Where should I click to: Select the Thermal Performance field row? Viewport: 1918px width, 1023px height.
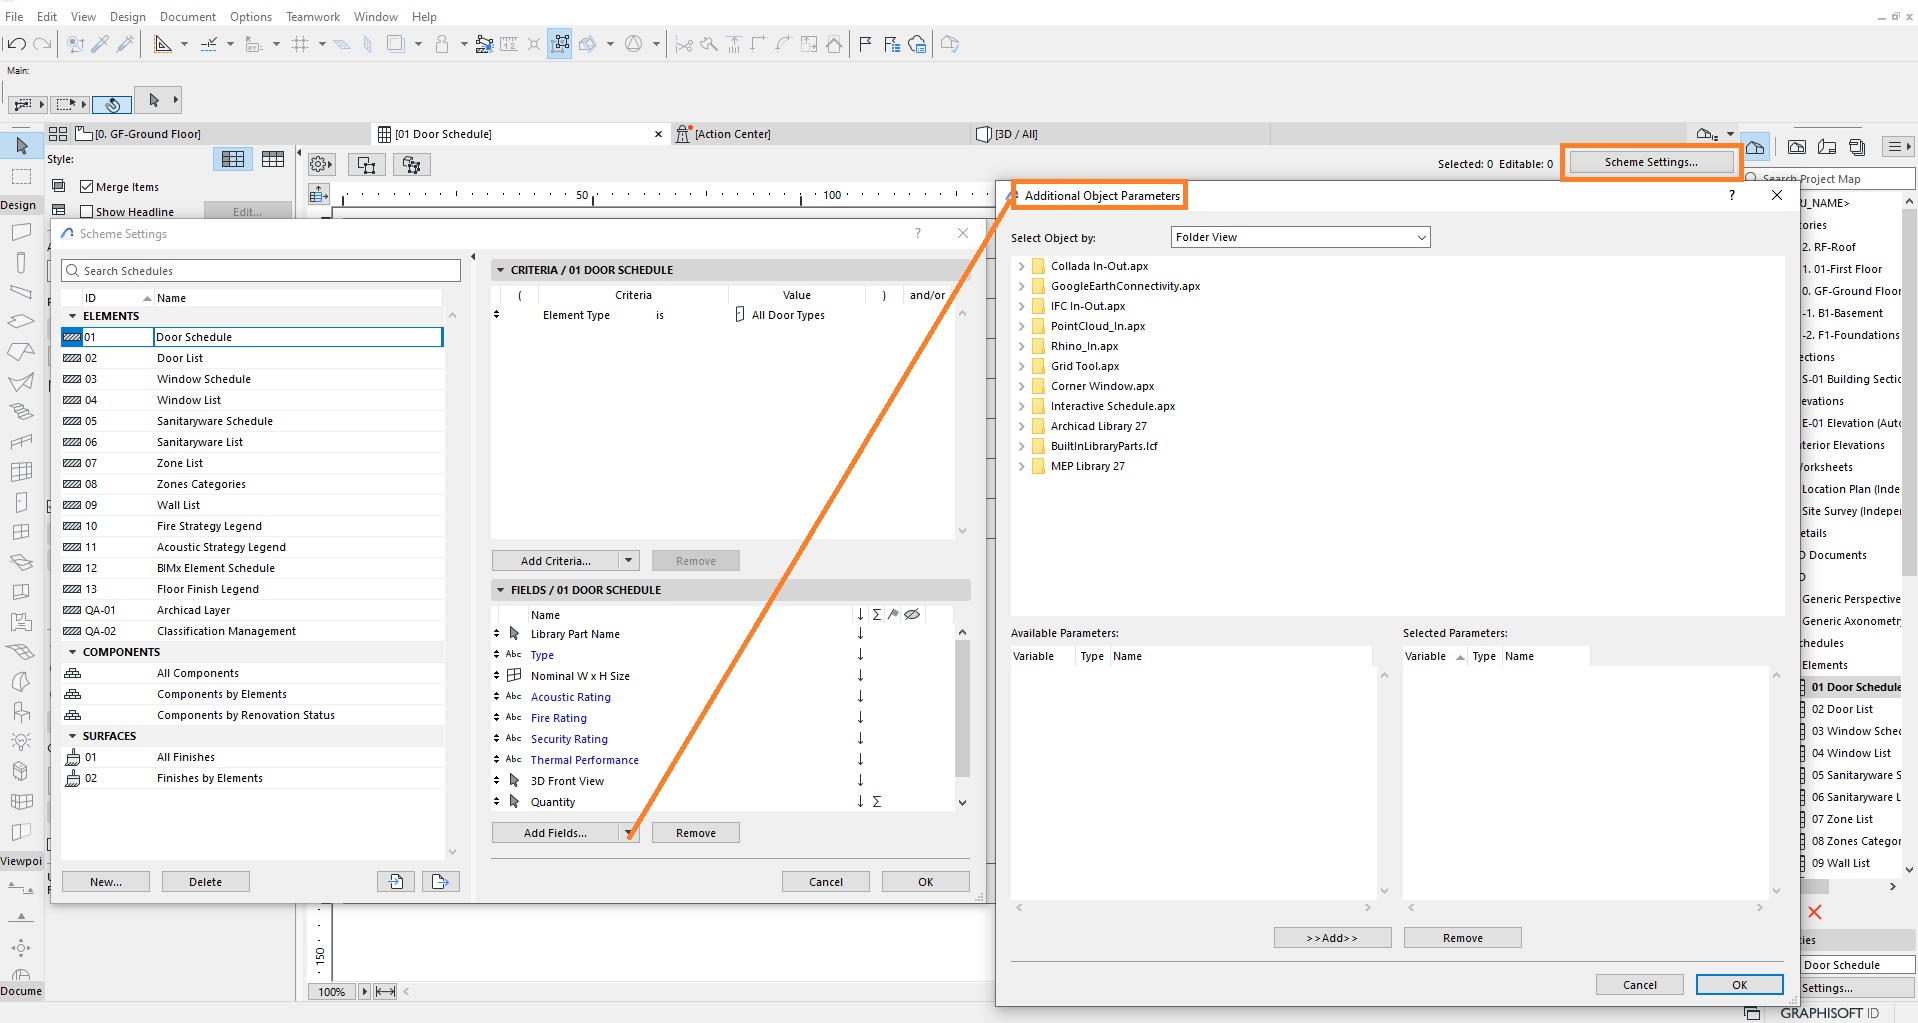coord(720,760)
